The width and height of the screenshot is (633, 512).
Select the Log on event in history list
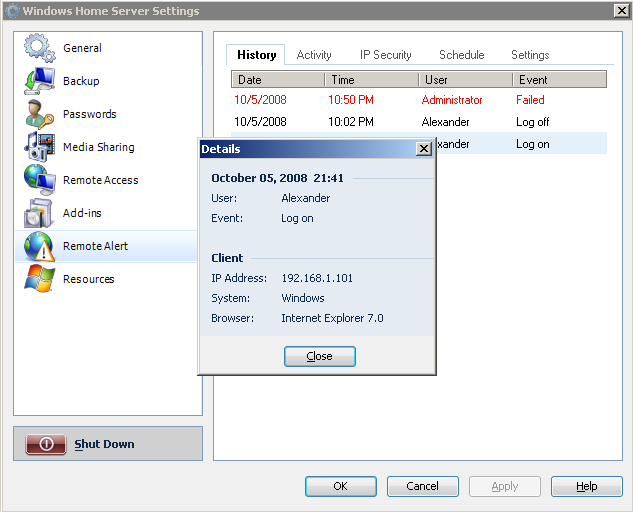click(x=532, y=144)
